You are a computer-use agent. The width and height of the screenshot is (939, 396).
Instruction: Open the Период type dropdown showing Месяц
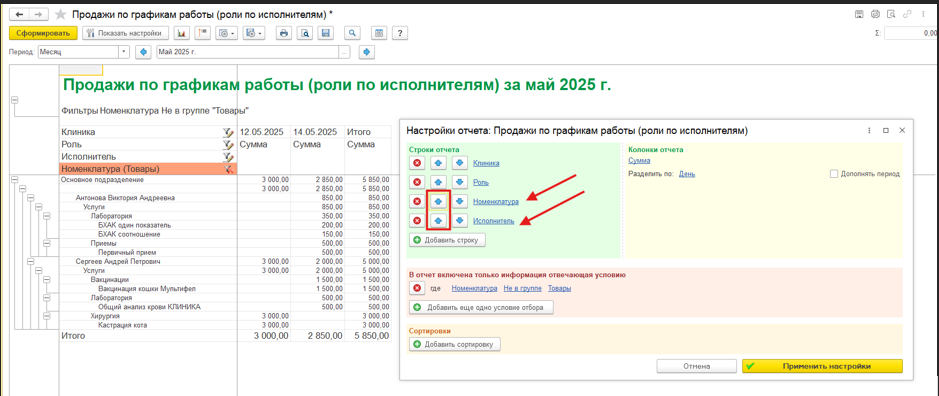pos(125,52)
